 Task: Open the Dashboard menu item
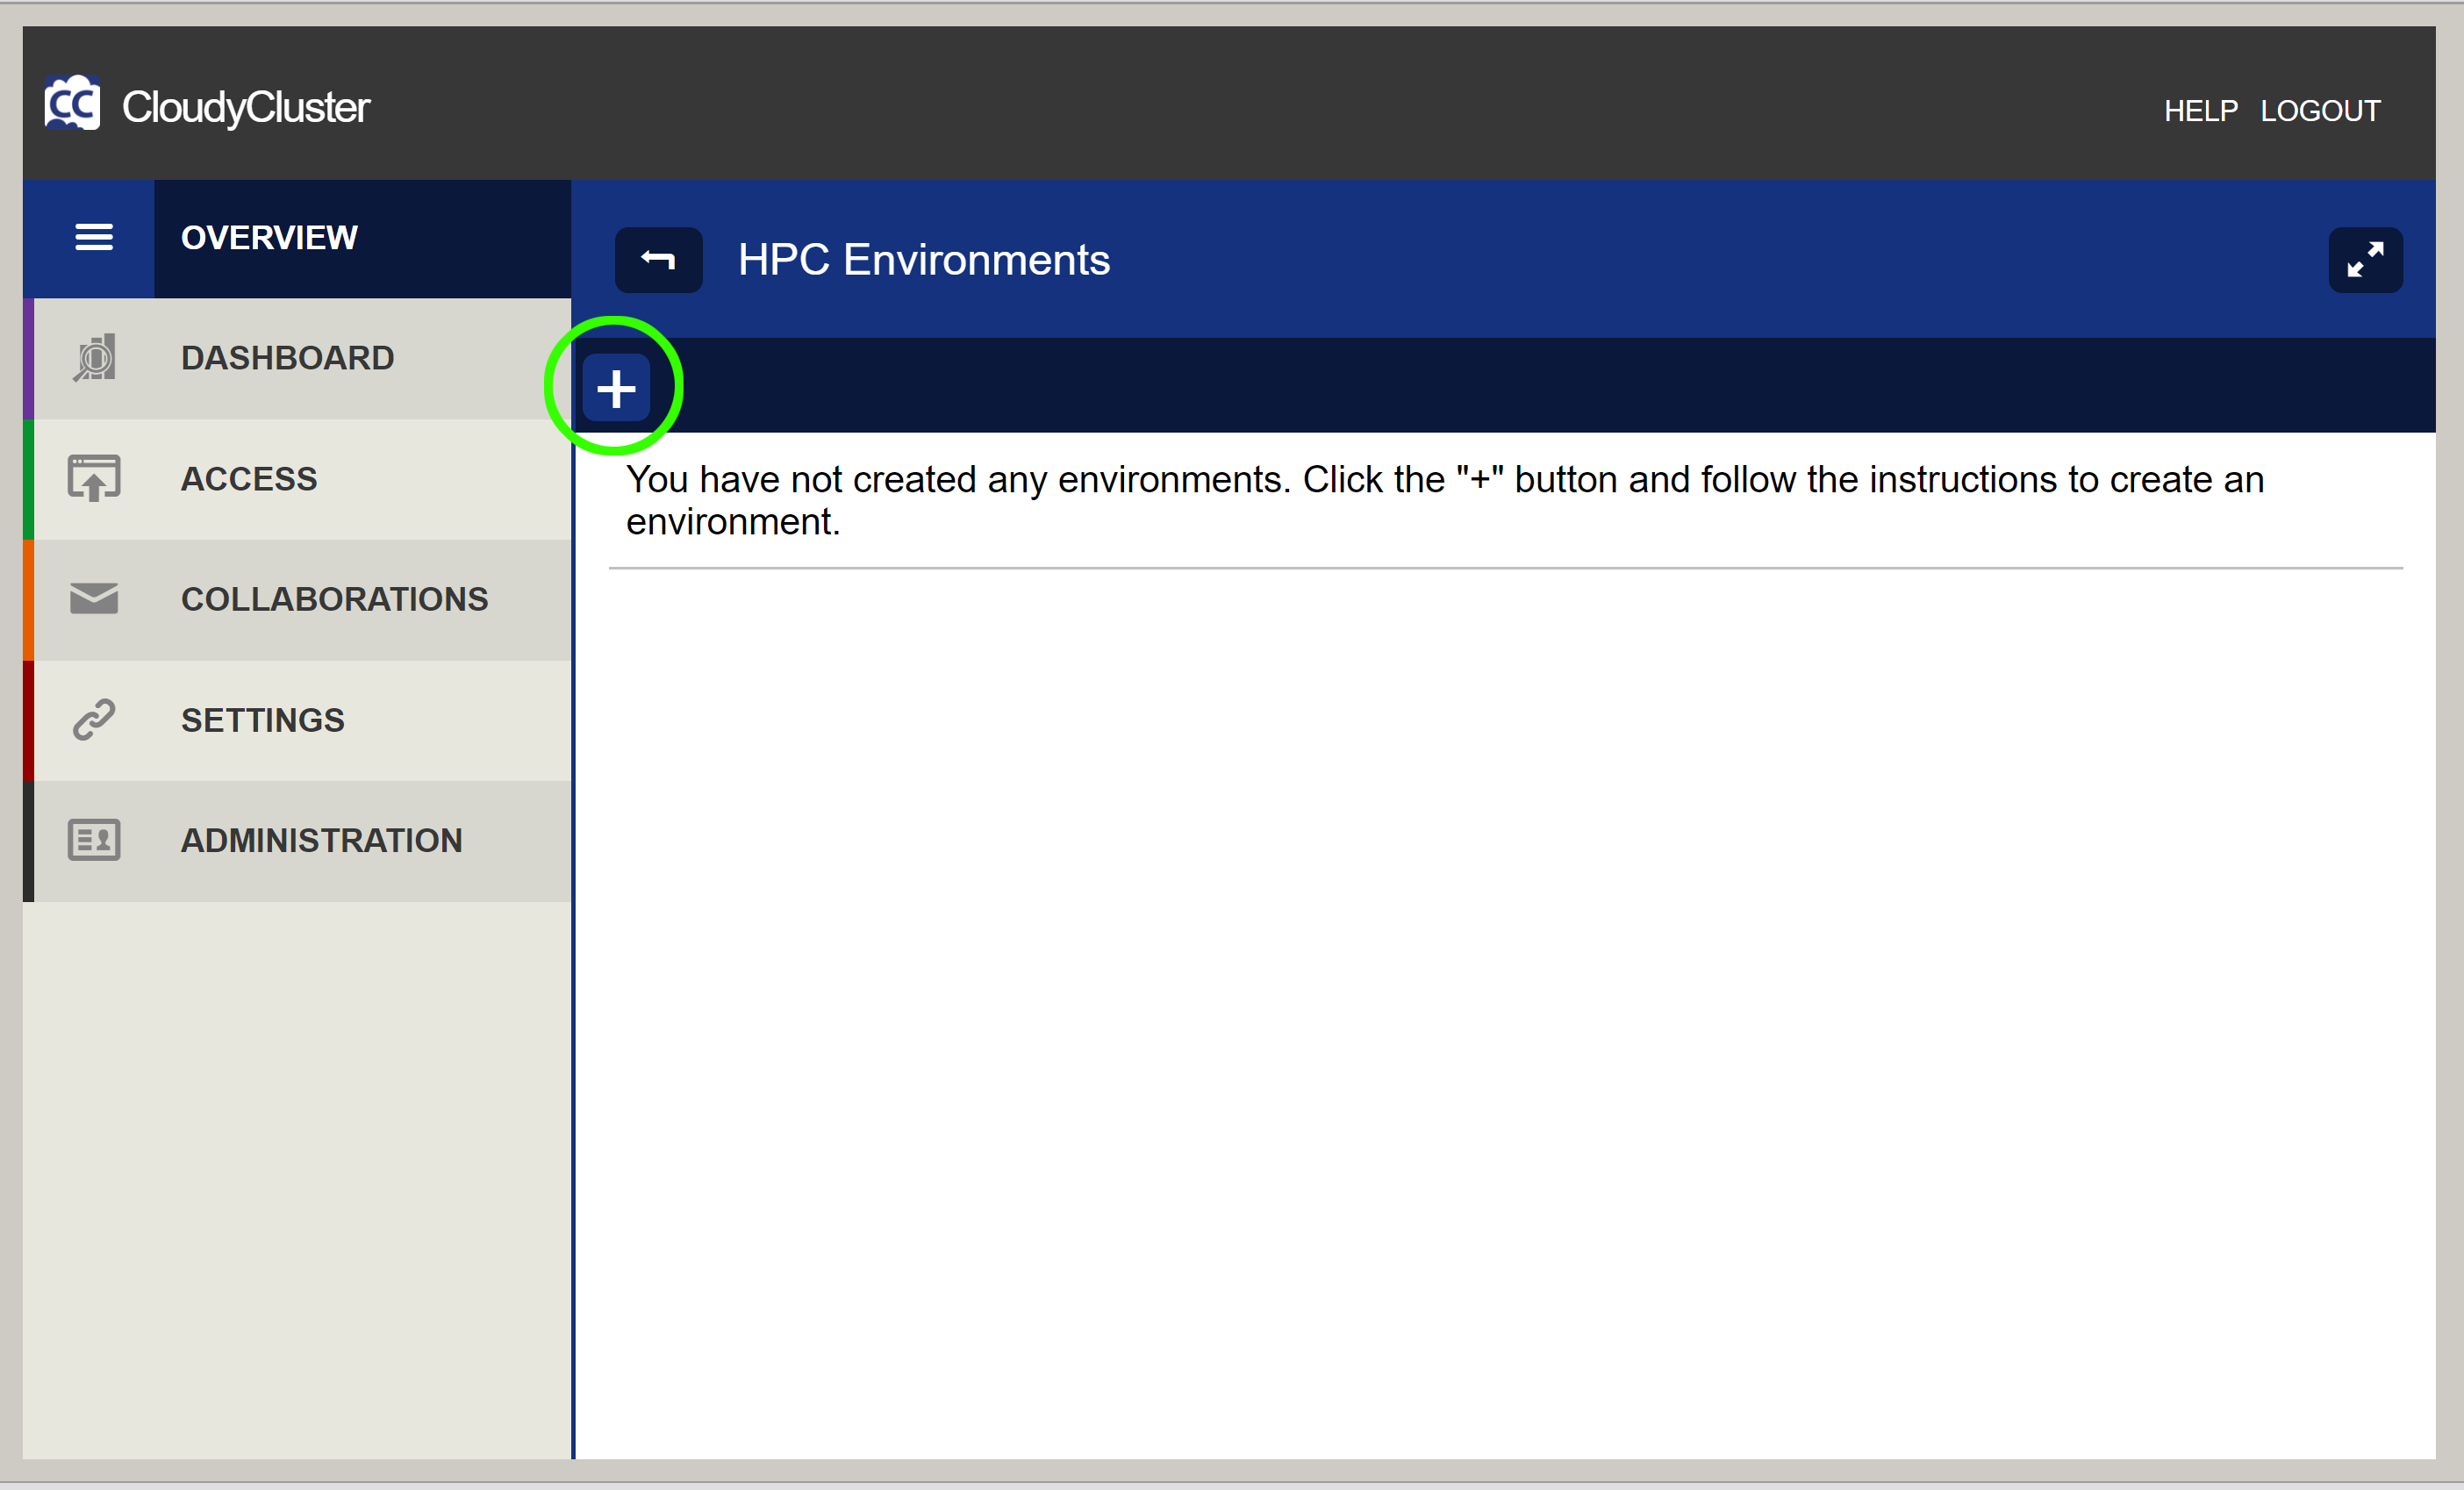[x=297, y=359]
